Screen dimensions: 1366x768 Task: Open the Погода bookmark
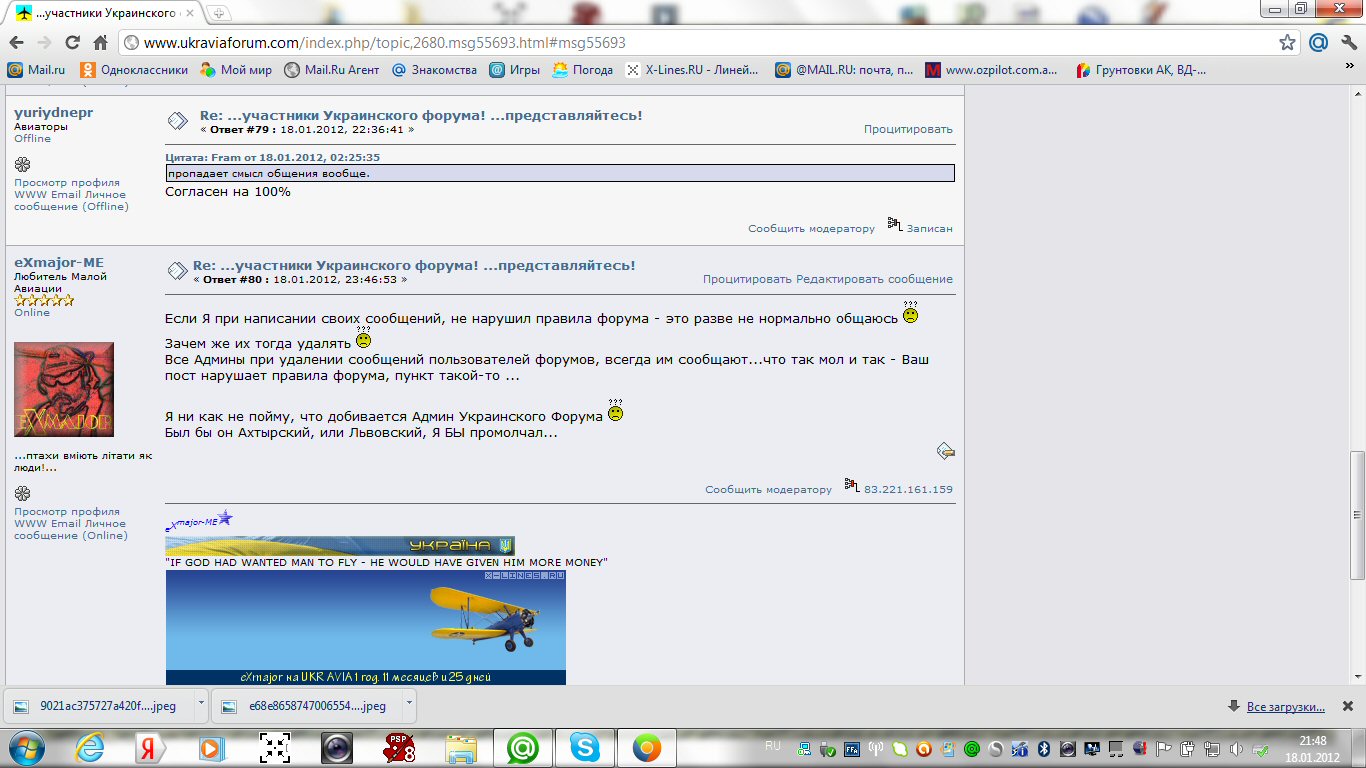click(583, 70)
